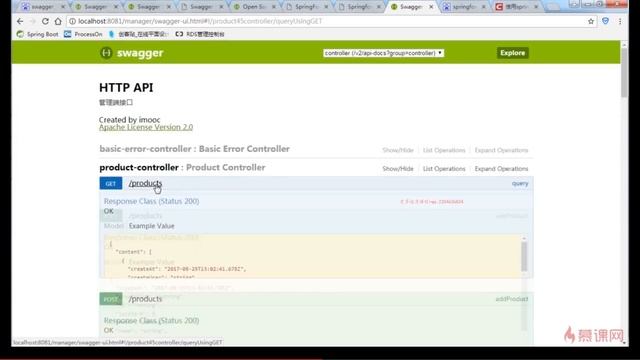640x360 pixels.
Task: Open the Spring Boot bookmark
Action: point(38,34)
